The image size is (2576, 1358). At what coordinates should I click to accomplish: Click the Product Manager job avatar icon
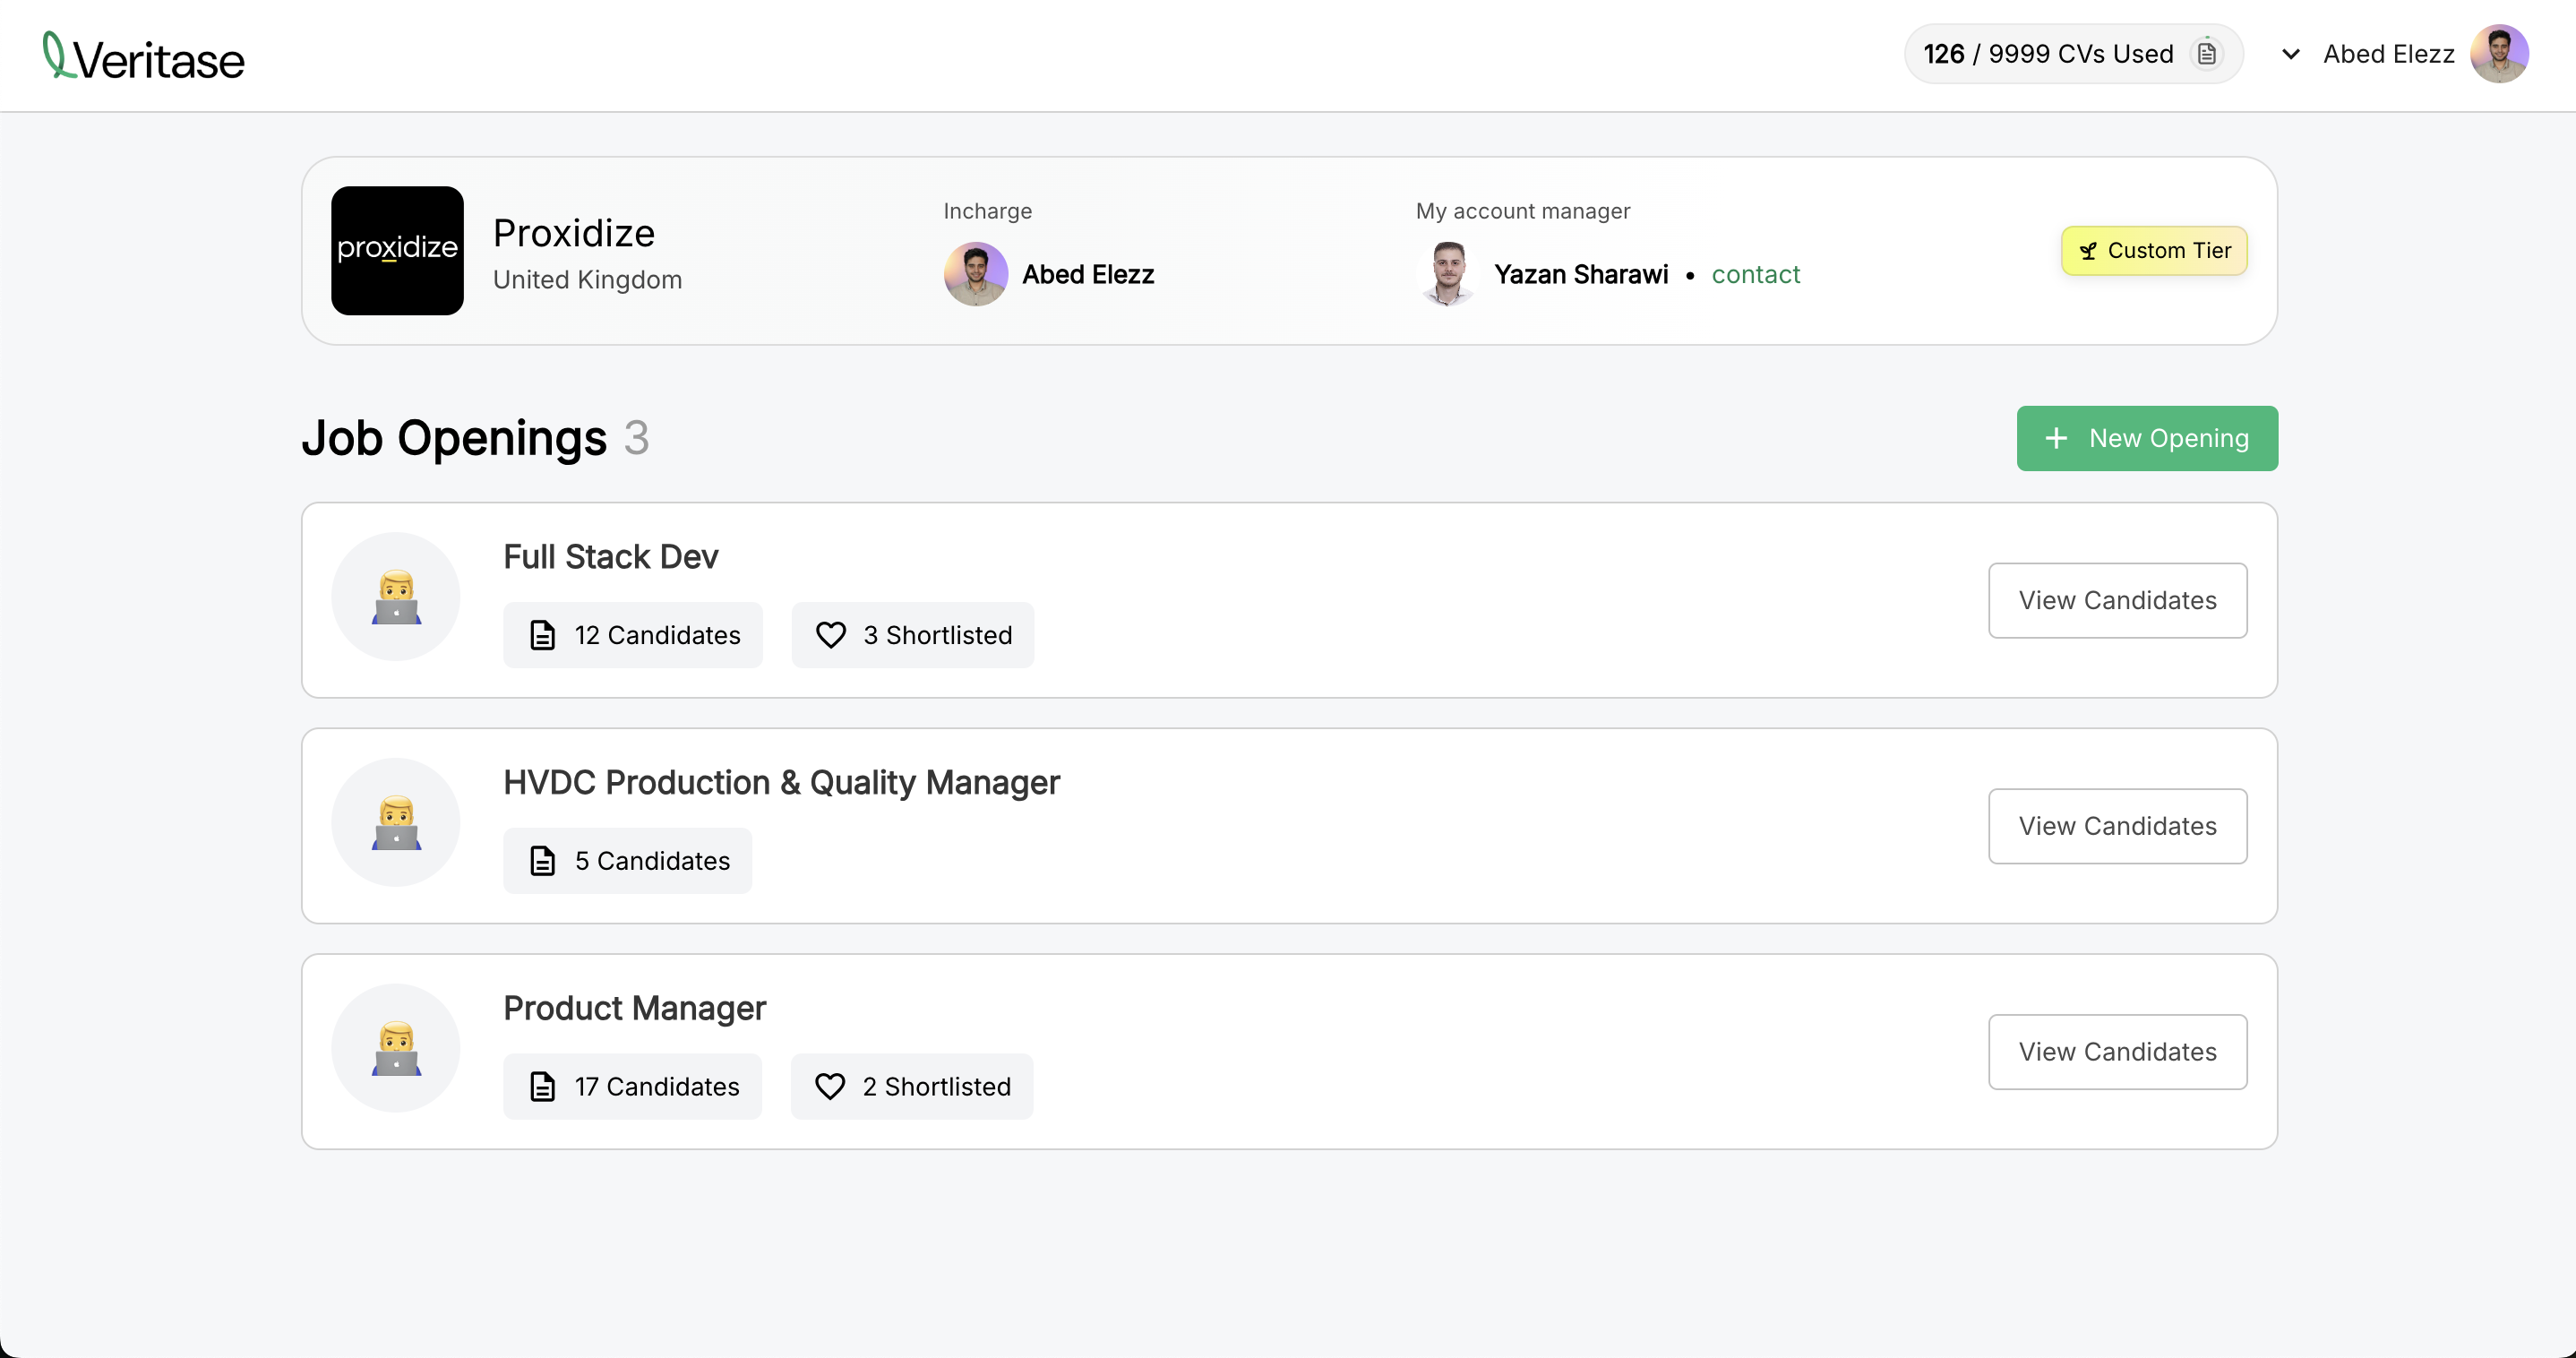click(x=396, y=1048)
